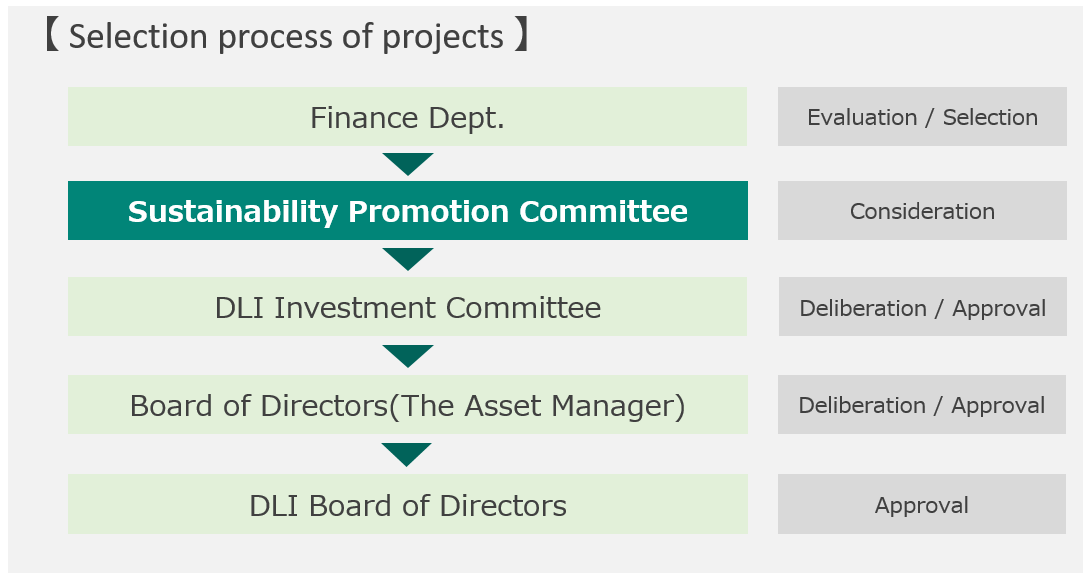The image size is (1083, 573).
Task: Select the Sustainability Promotion Committee box
Action: click(408, 211)
